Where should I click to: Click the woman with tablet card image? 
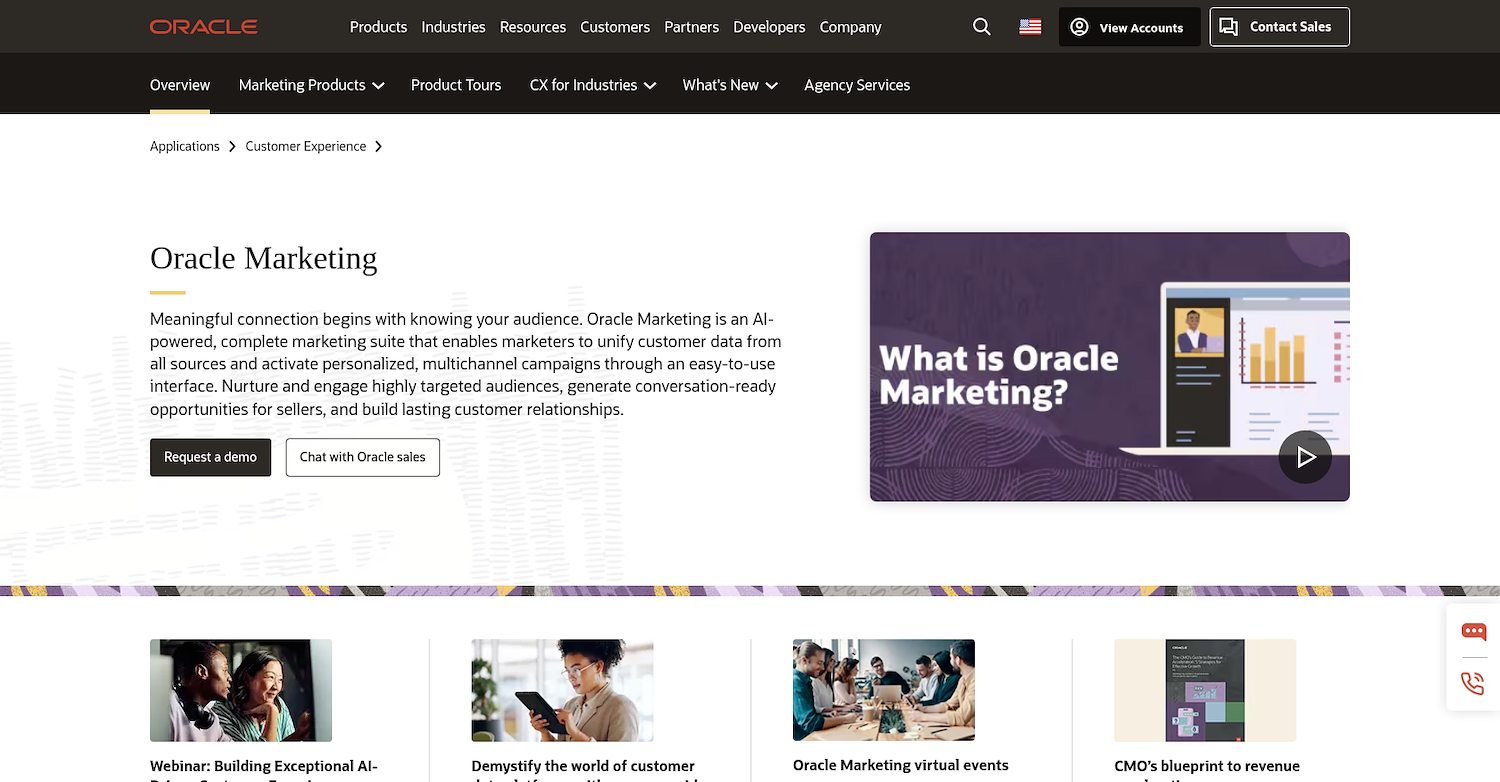[x=563, y=690]
